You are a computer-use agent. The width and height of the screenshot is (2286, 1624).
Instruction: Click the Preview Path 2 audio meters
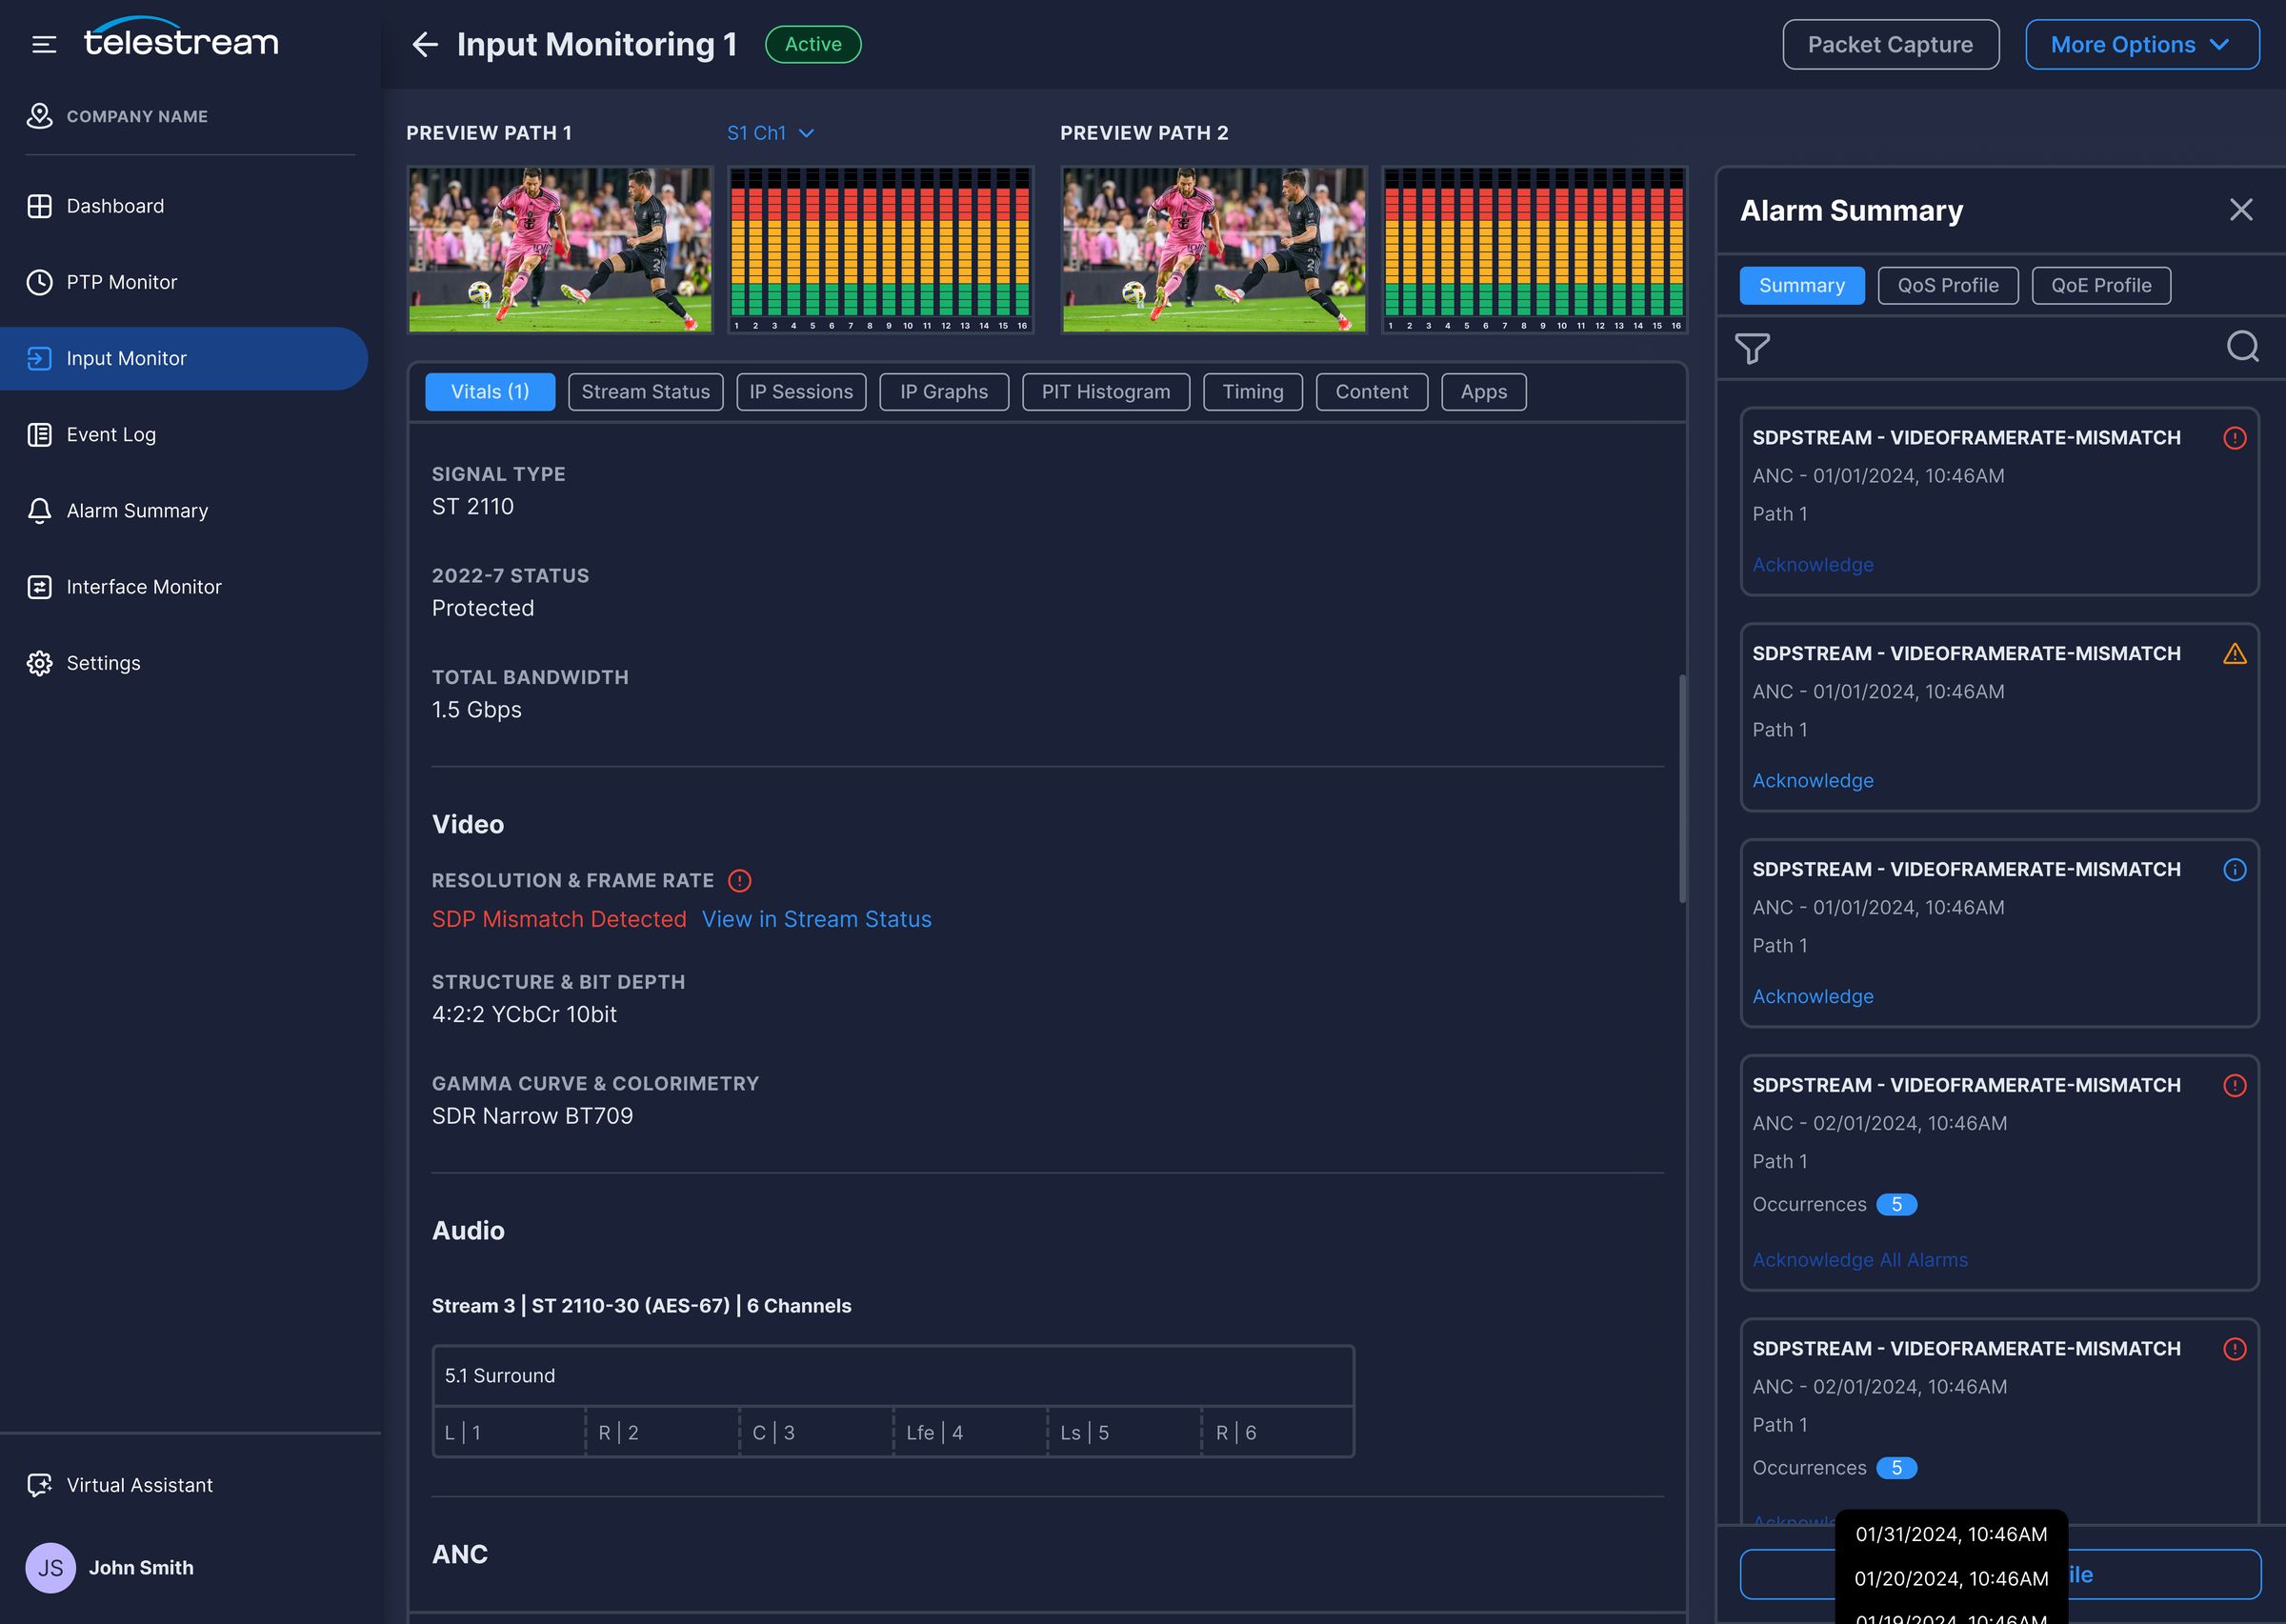pos(1534,250)
